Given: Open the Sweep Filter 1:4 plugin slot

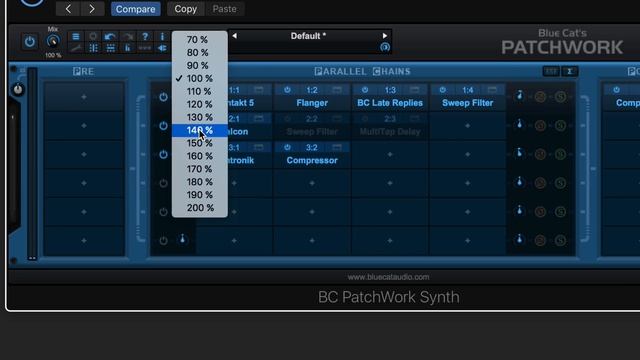Looking at the screenshot, I should pos(467,103).
